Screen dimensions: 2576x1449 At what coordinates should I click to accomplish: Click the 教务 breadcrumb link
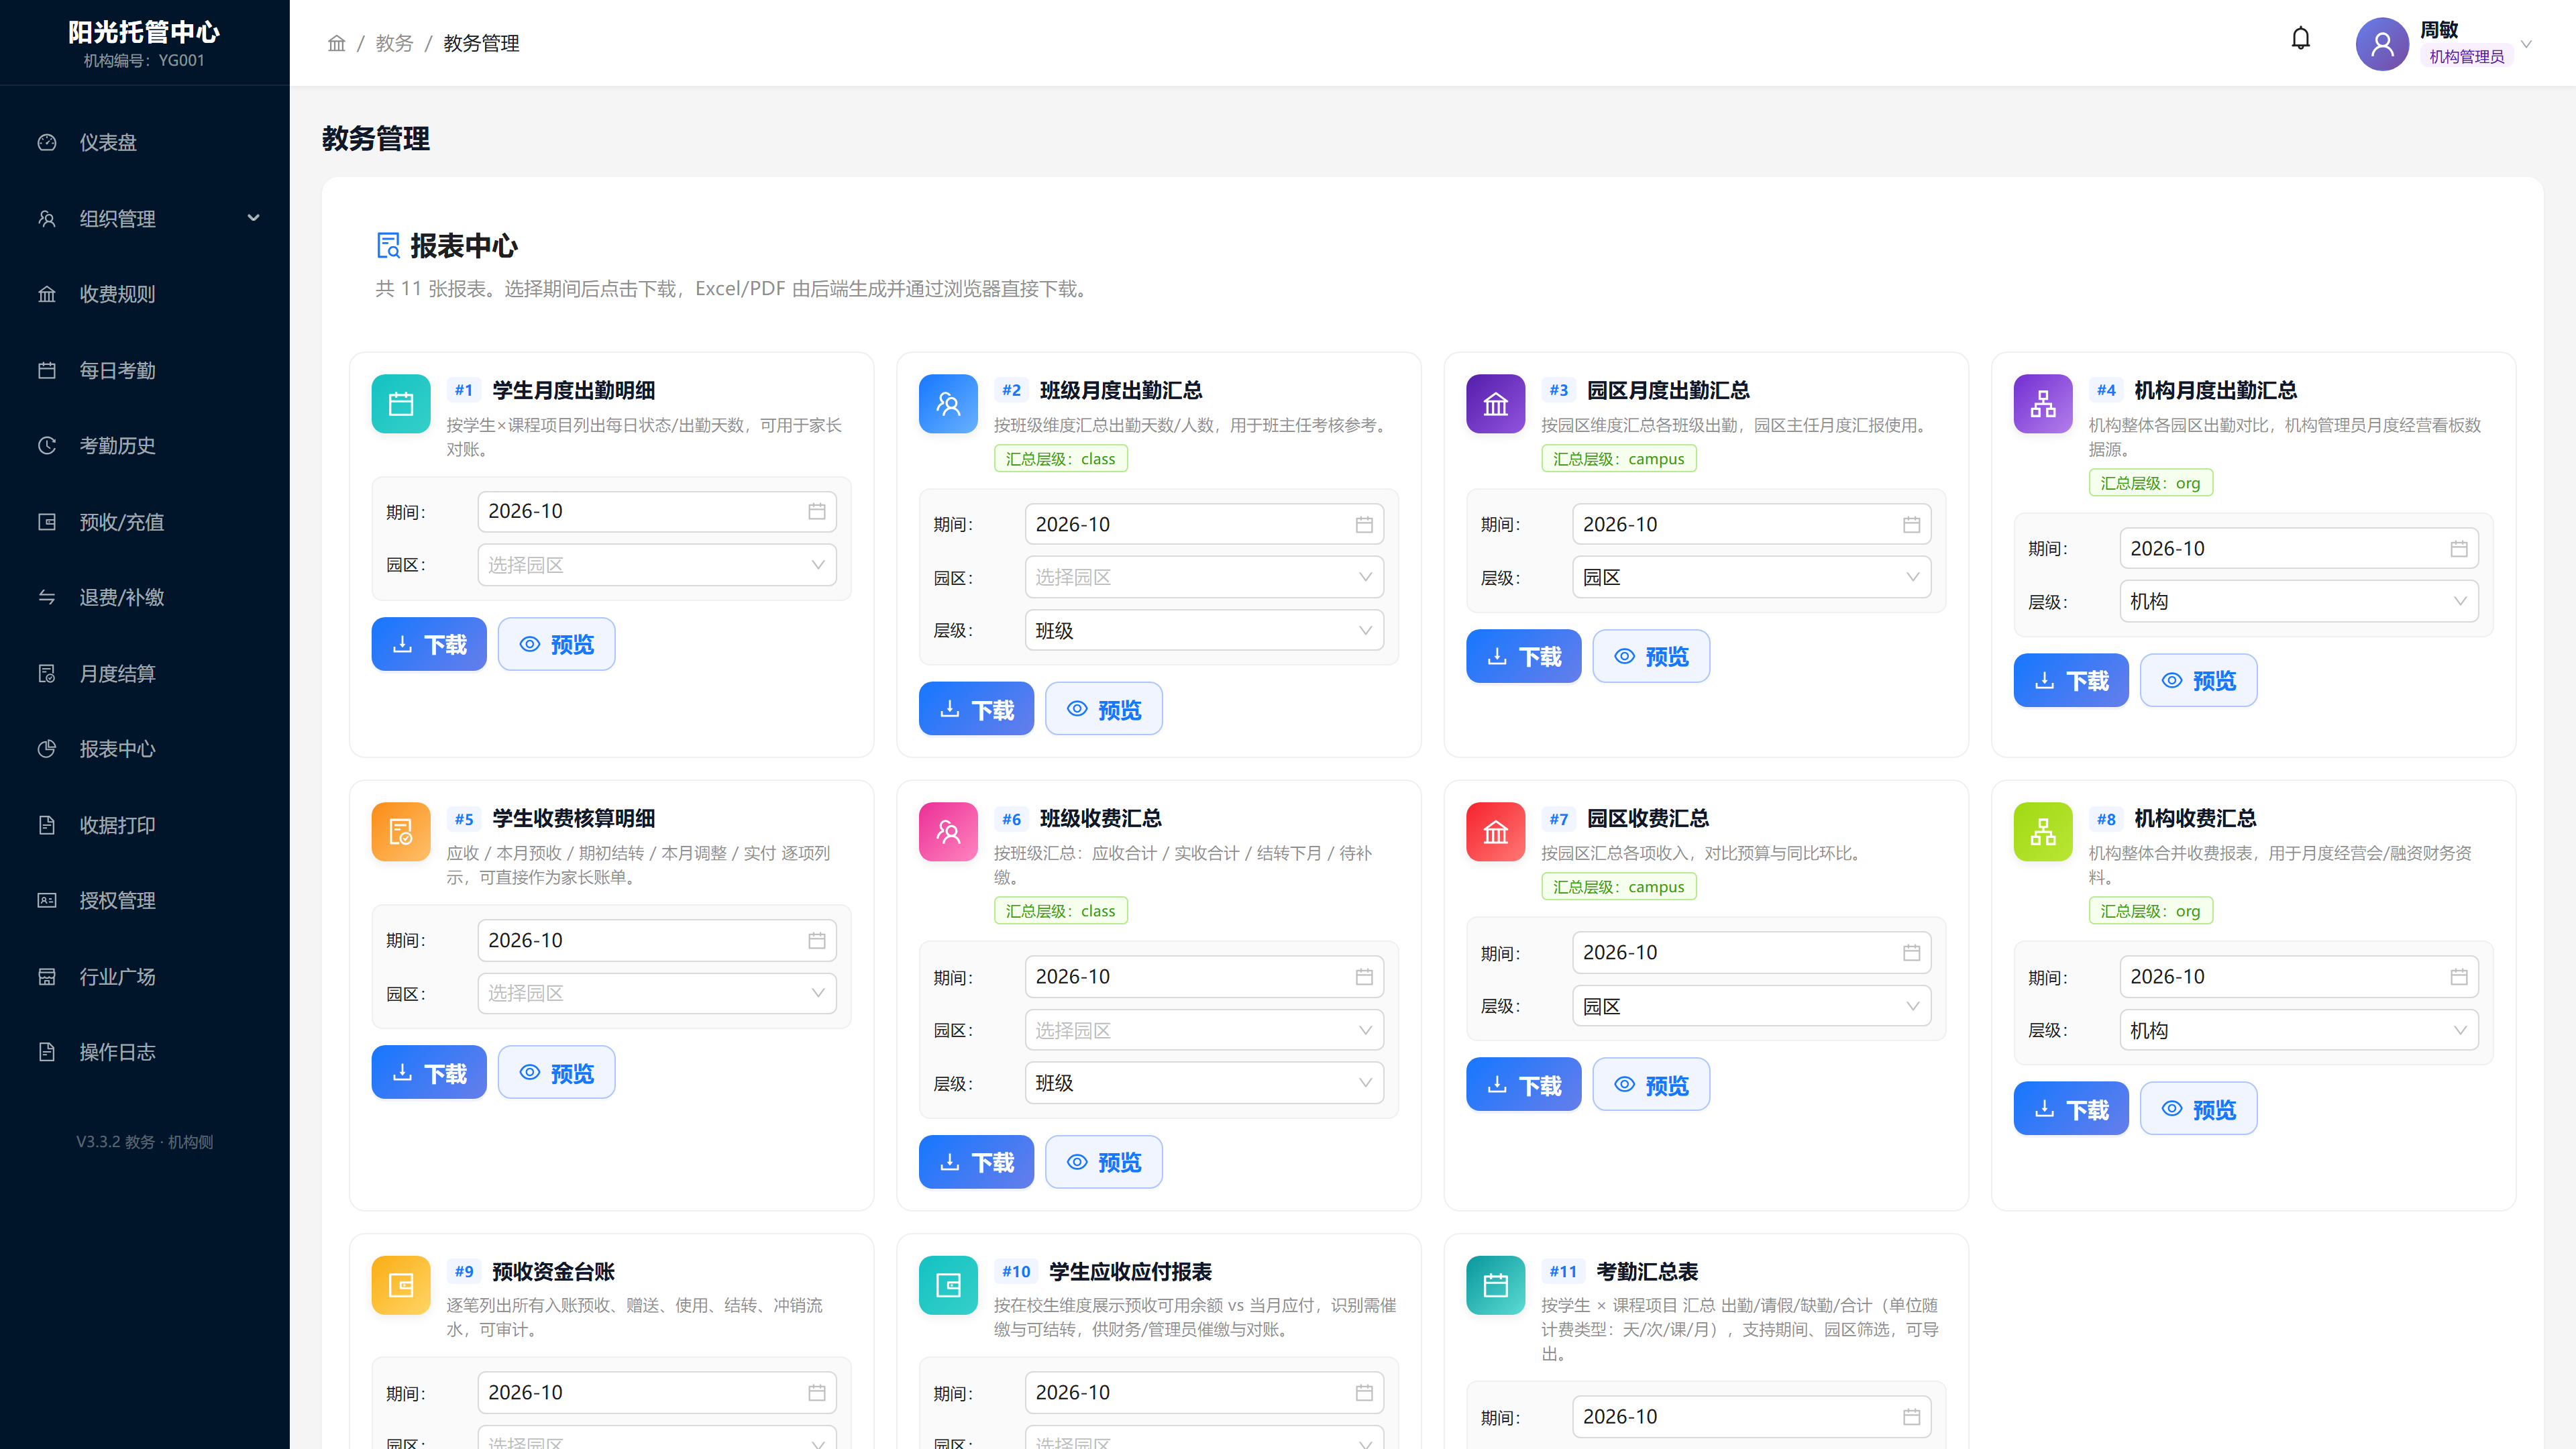click(x=394, y=43)
